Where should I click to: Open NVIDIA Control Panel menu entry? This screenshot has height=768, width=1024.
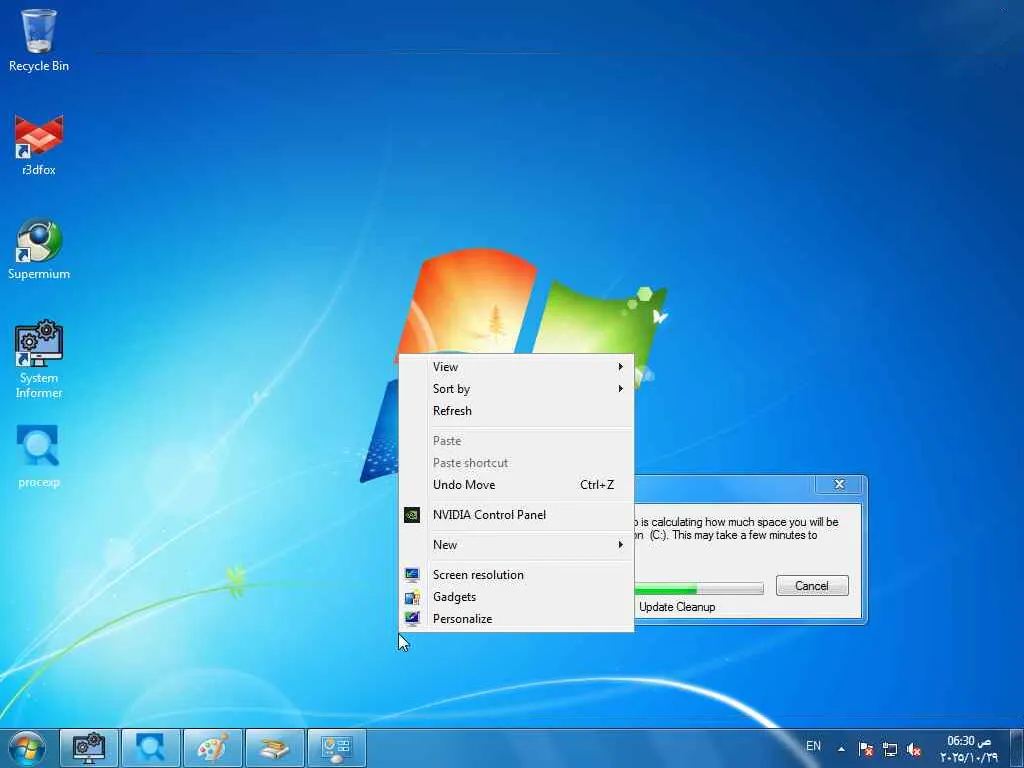click(516, 515)
